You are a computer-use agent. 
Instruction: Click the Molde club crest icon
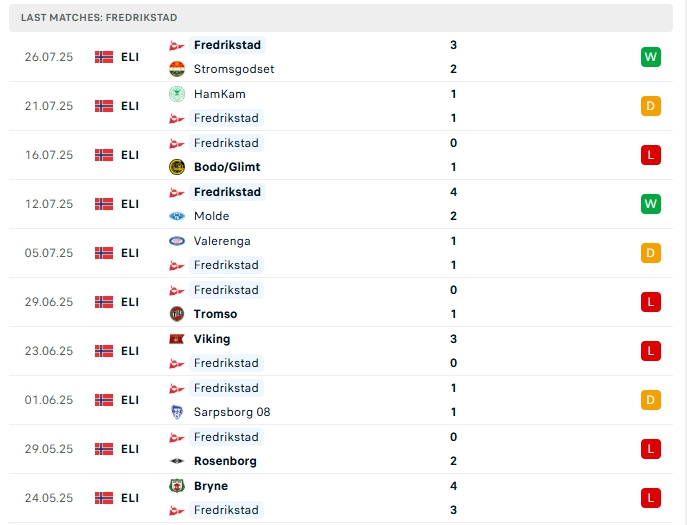tap(177, 216)
